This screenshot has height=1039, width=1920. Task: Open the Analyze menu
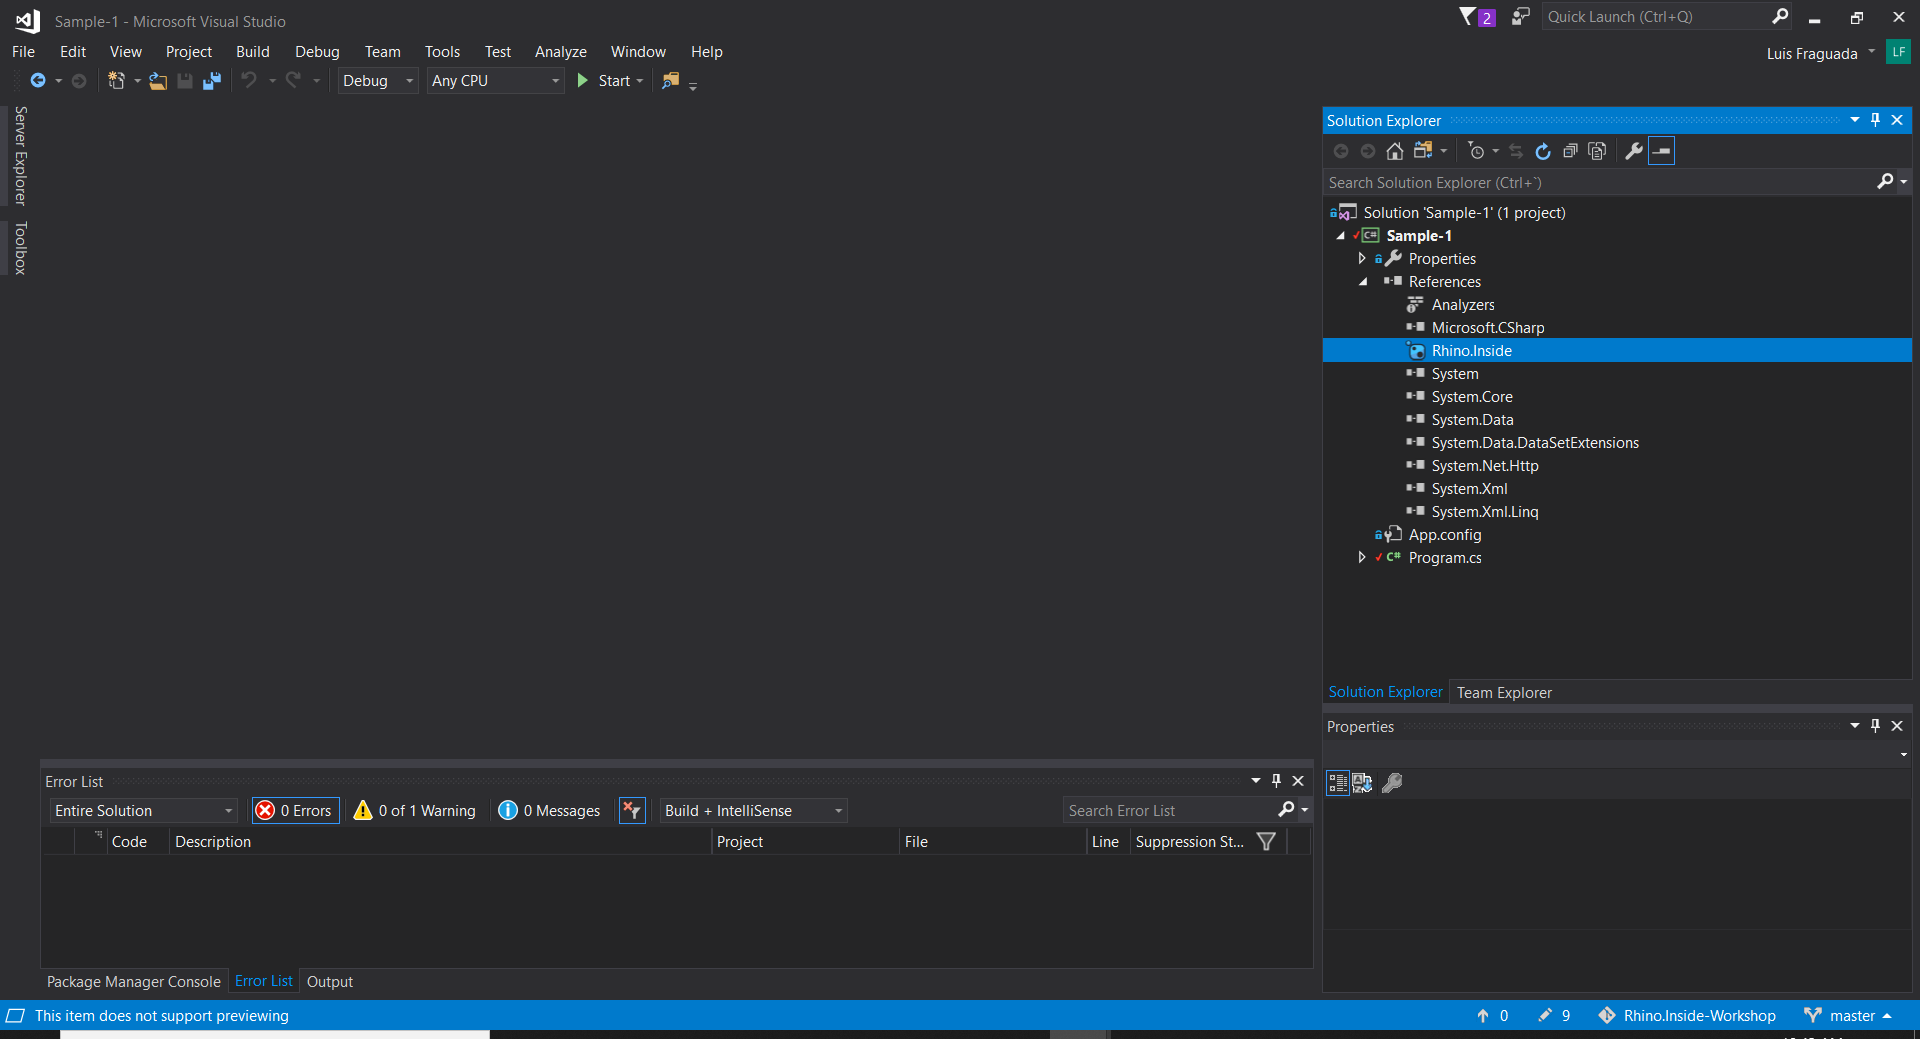[560, 52]
